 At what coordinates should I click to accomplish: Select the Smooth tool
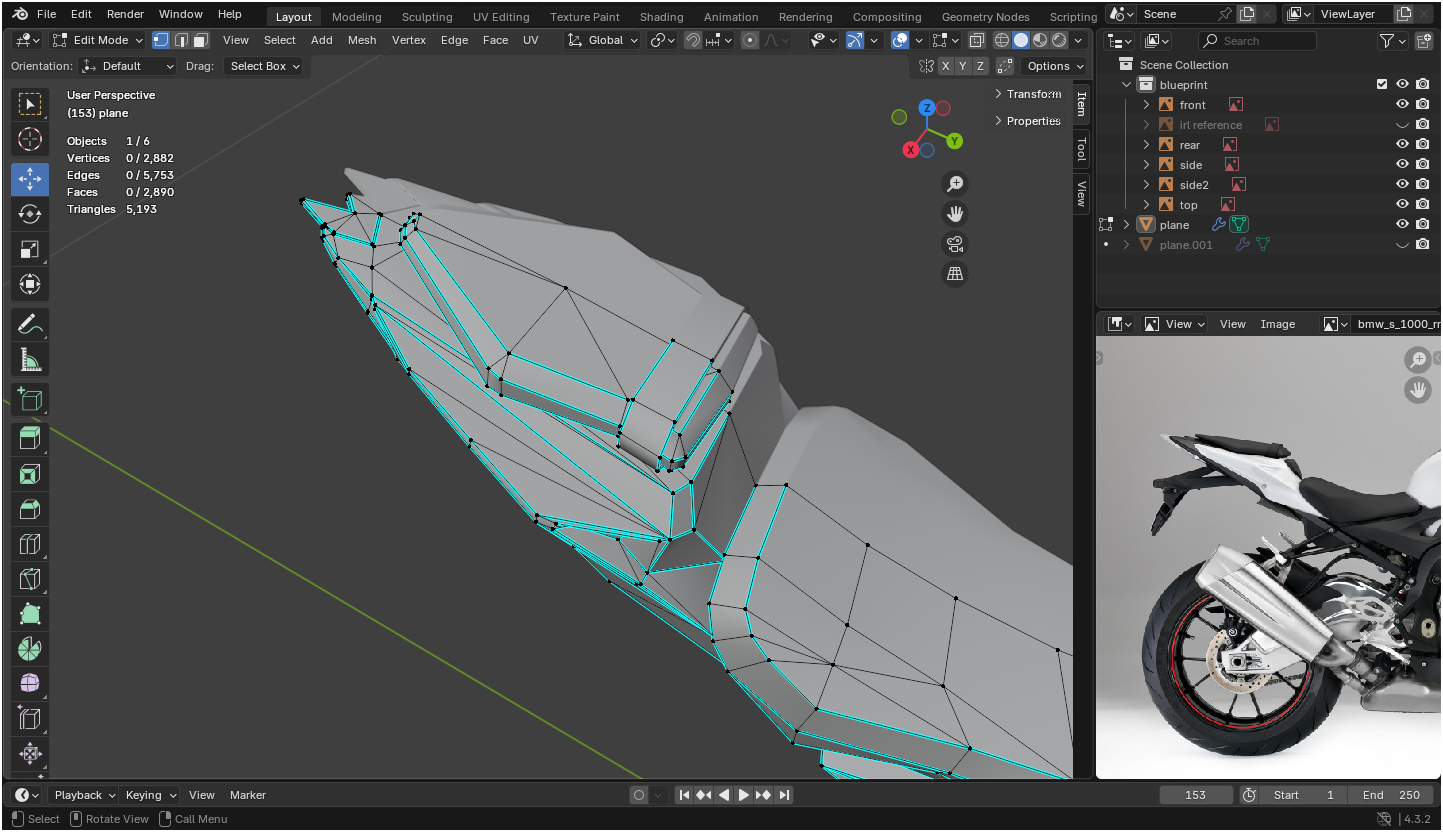[30, 684]
